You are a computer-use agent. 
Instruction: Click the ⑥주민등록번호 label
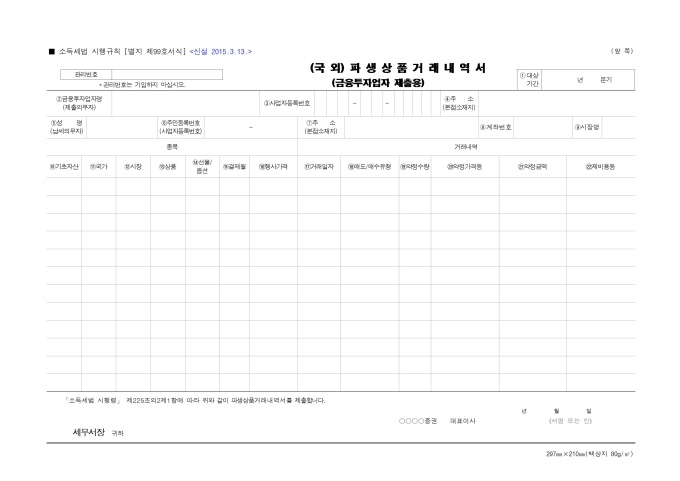(180, 127)
